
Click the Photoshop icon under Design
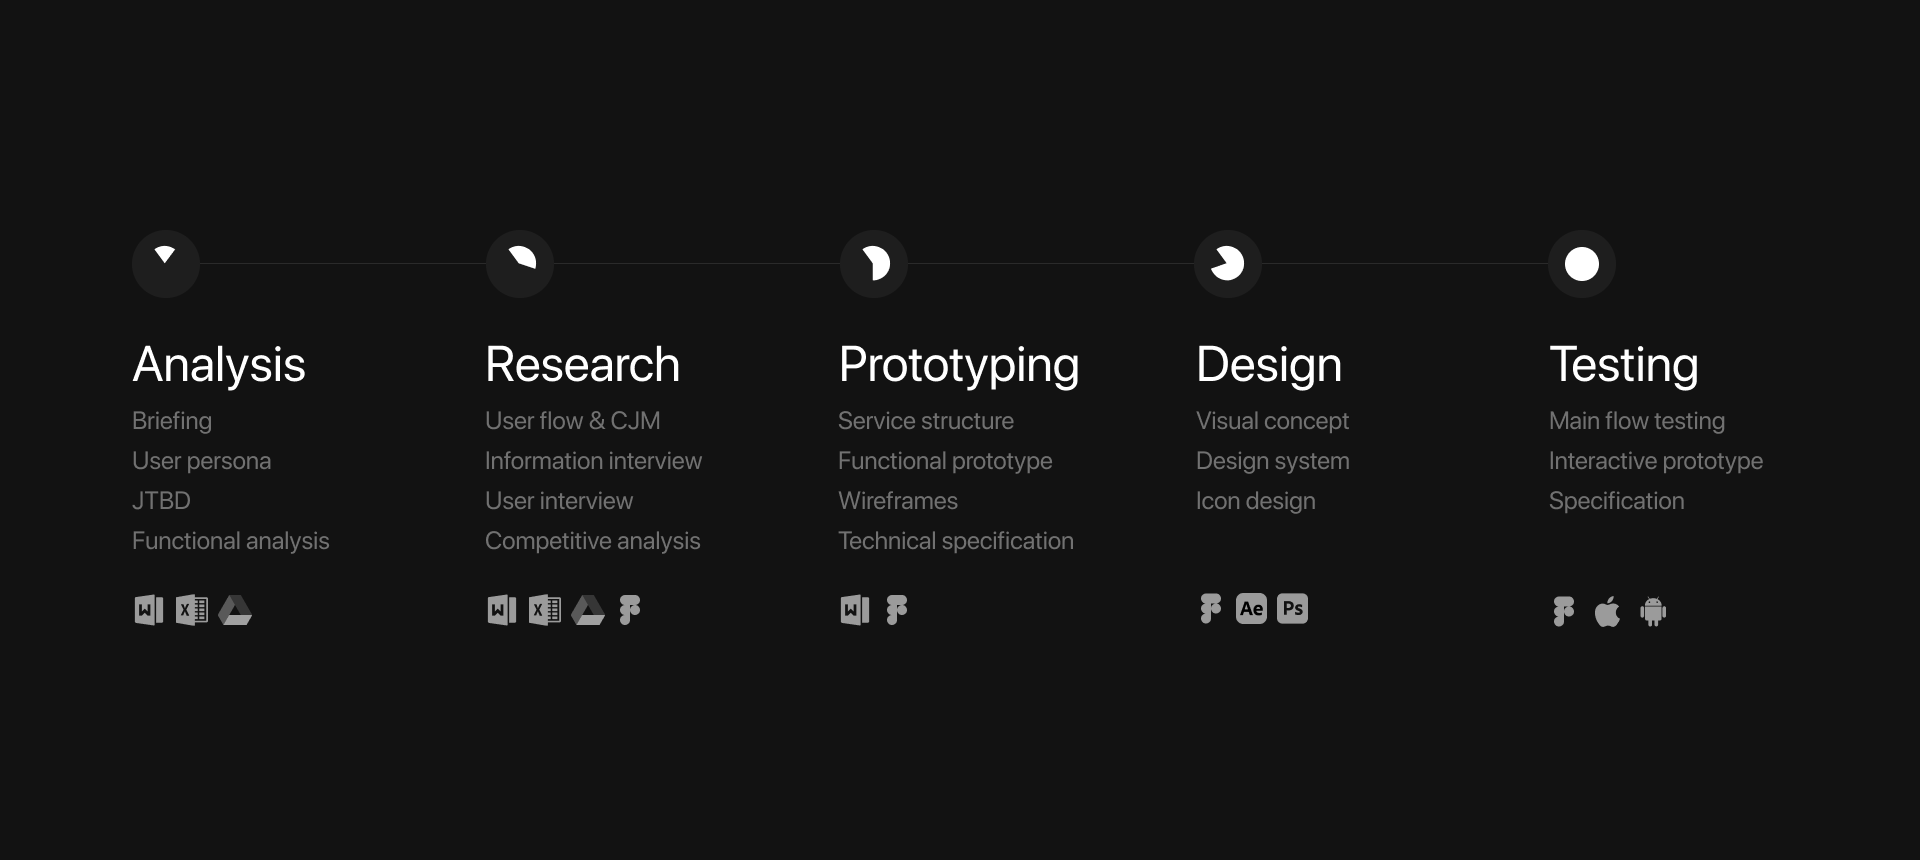click(1292, 609)
